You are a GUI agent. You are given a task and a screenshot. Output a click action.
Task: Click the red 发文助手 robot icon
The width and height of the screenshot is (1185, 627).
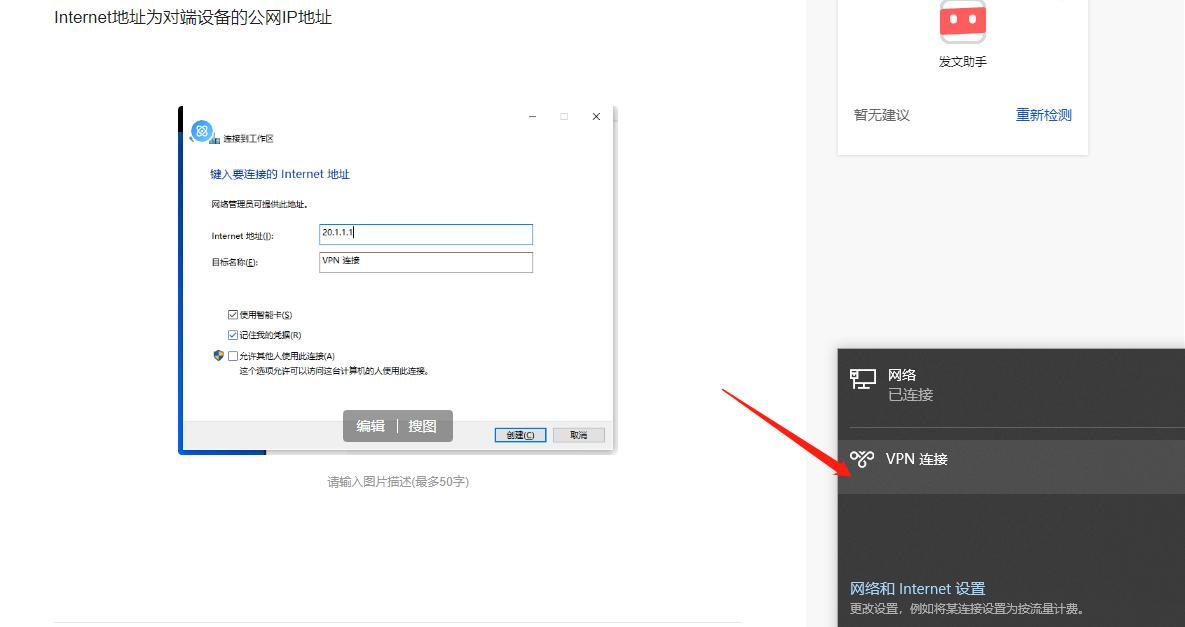(x=962, y=21)
